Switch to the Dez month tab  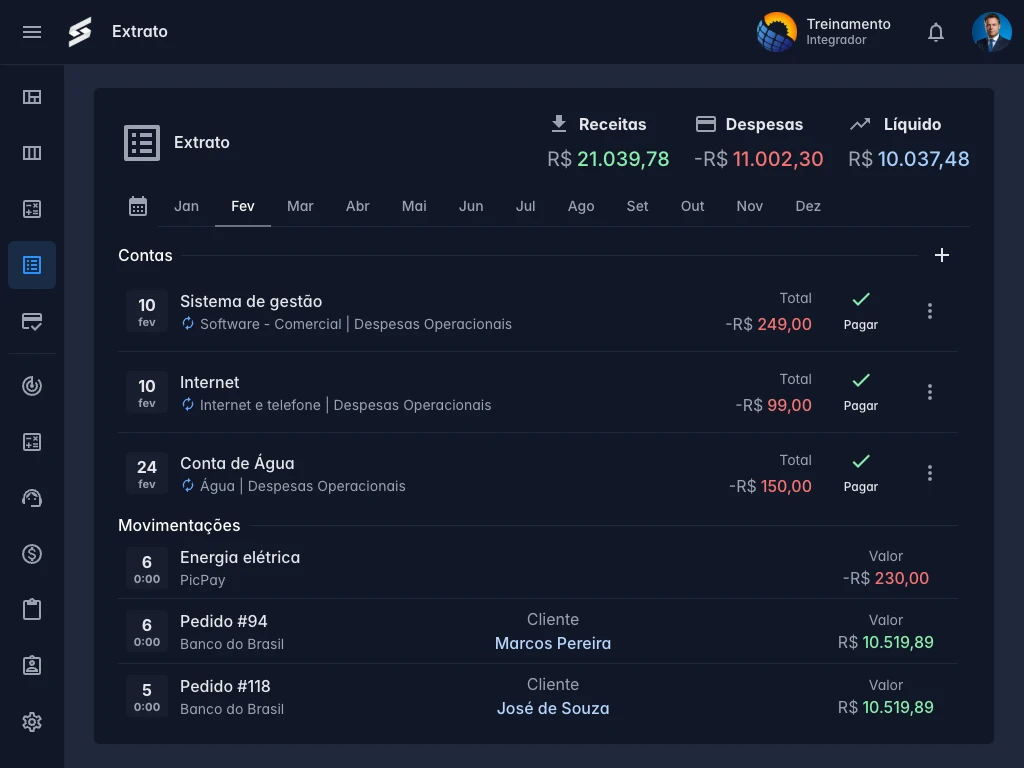point(808,206)
